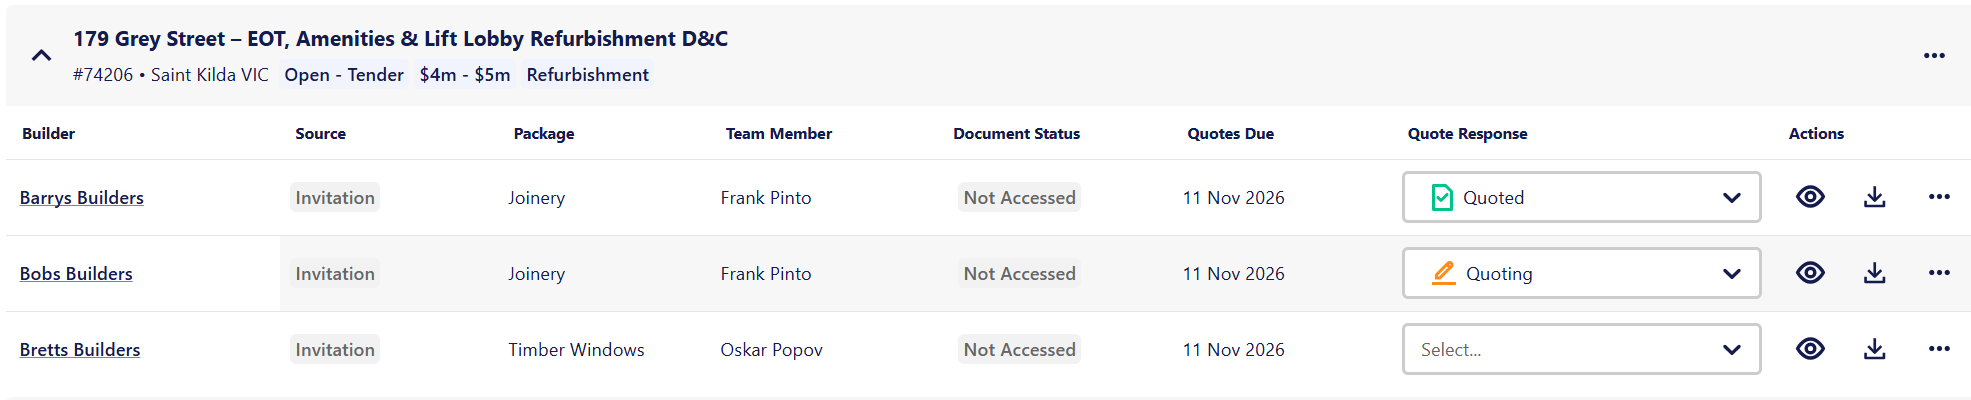Screen dimensions: 1971x400
Task: Download documents for Bobs Builders
Action: coord(1875,273)
